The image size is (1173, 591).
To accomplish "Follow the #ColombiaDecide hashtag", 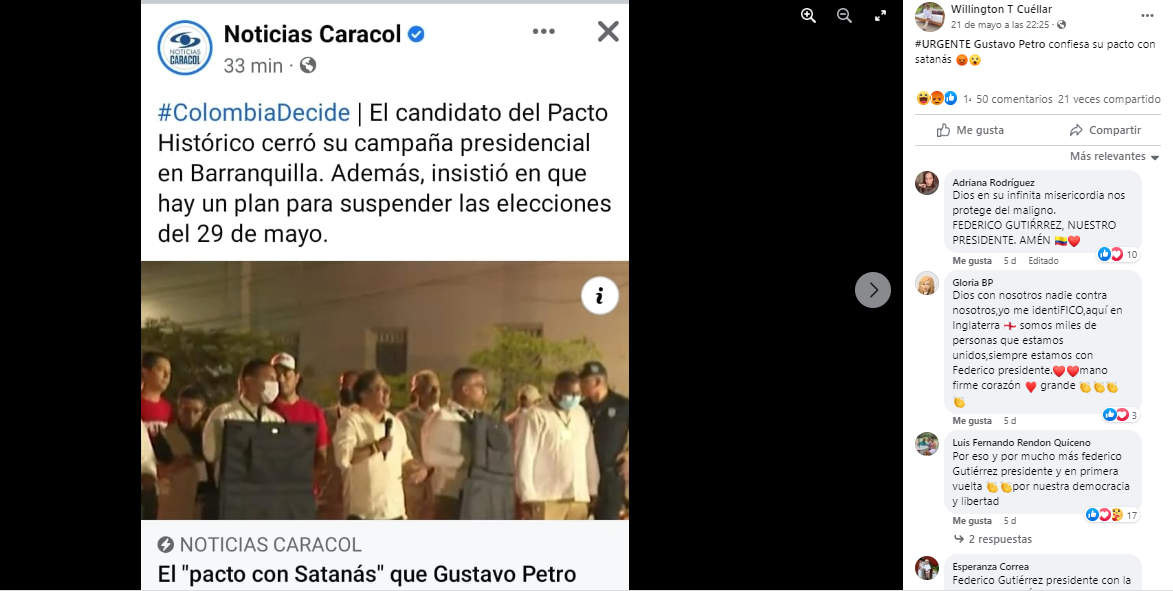I will click(254, 113).
